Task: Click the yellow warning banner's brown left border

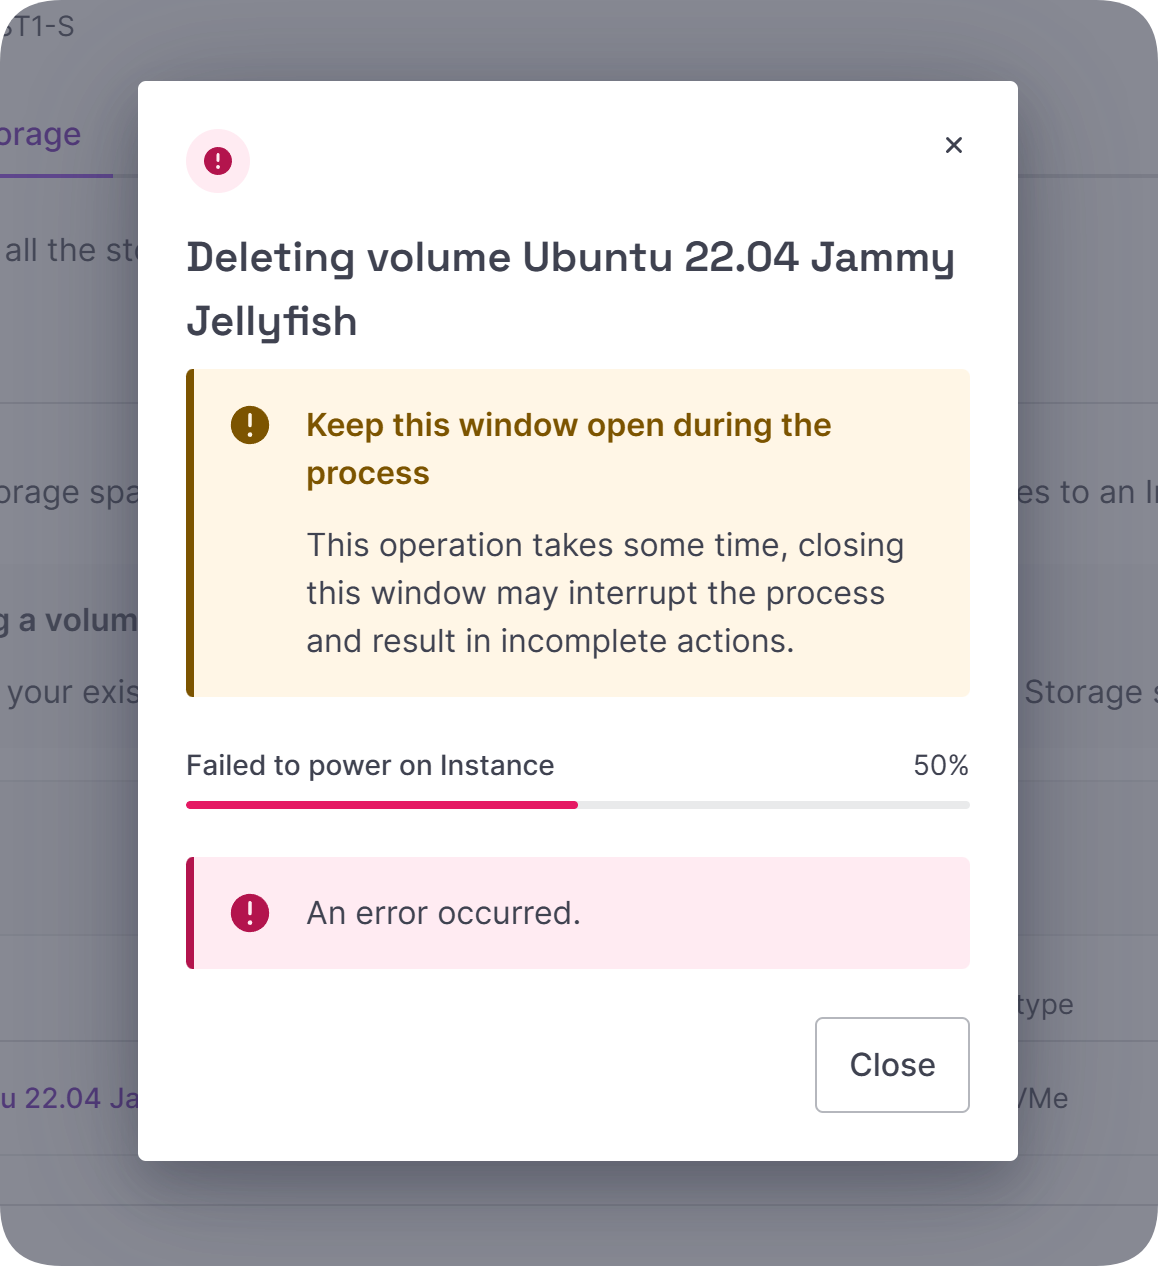Action: pyautogui.click(x=190, y=533)
